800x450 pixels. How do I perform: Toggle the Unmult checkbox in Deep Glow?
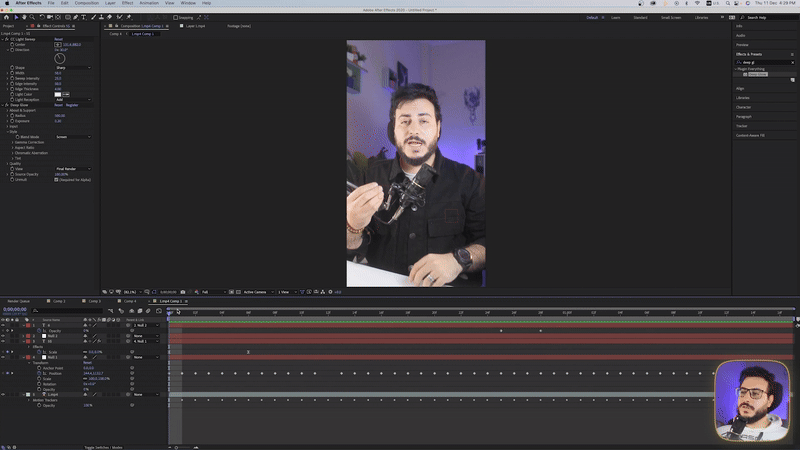click(x=56, y=180)
